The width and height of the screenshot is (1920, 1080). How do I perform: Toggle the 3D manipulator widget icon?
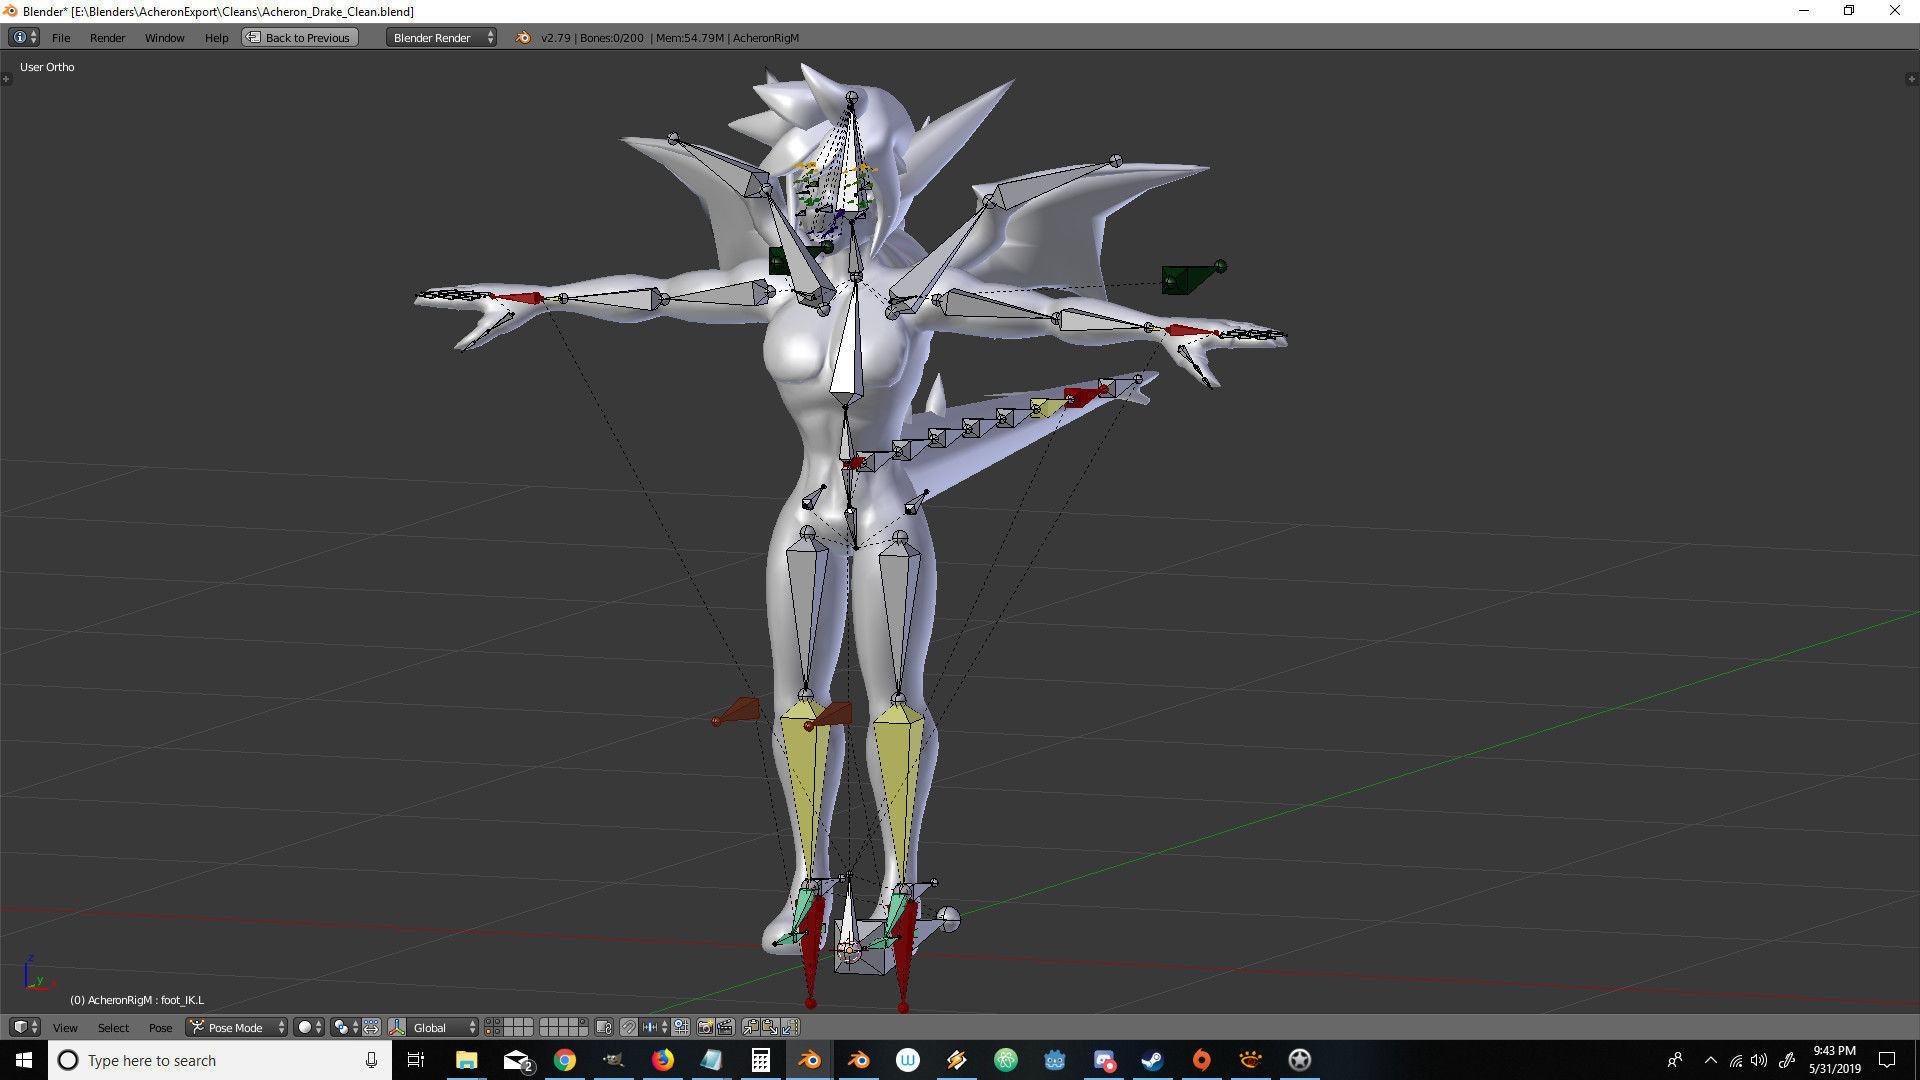point(397,1027)
